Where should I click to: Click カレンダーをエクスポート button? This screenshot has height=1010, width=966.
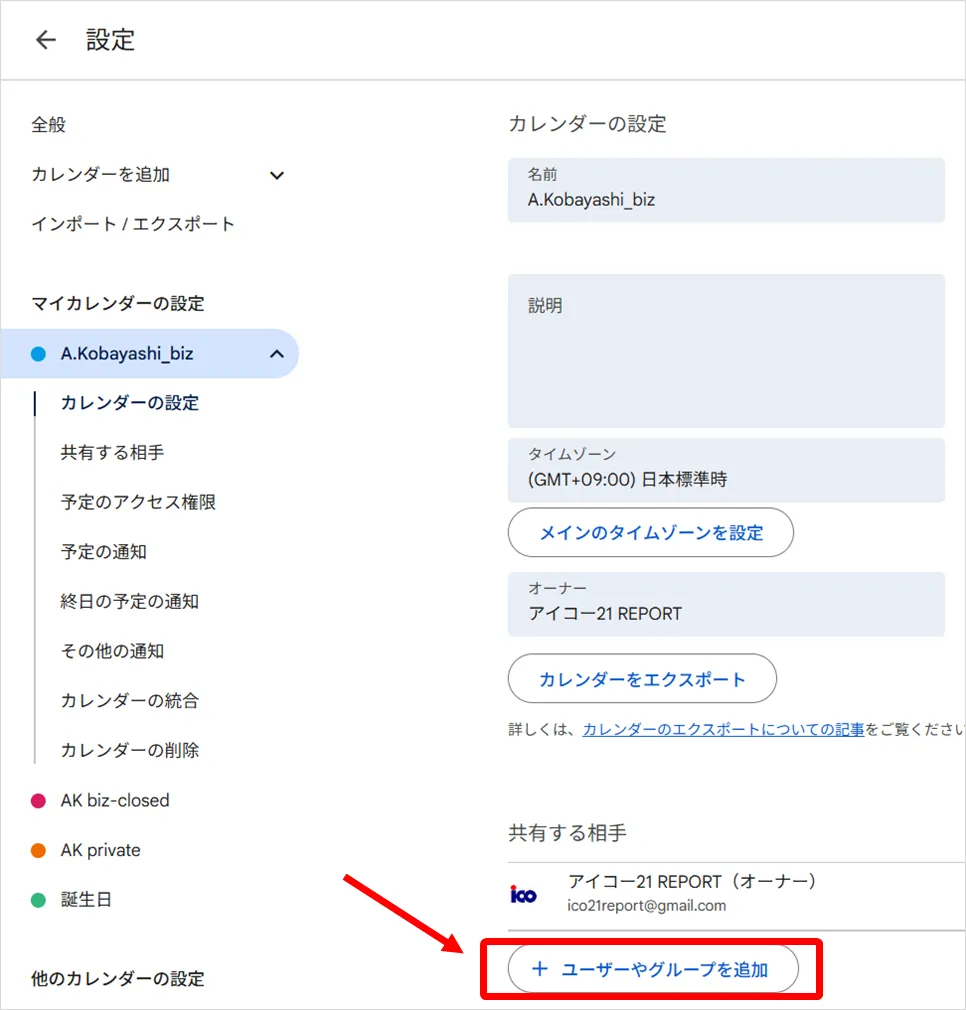642,680
